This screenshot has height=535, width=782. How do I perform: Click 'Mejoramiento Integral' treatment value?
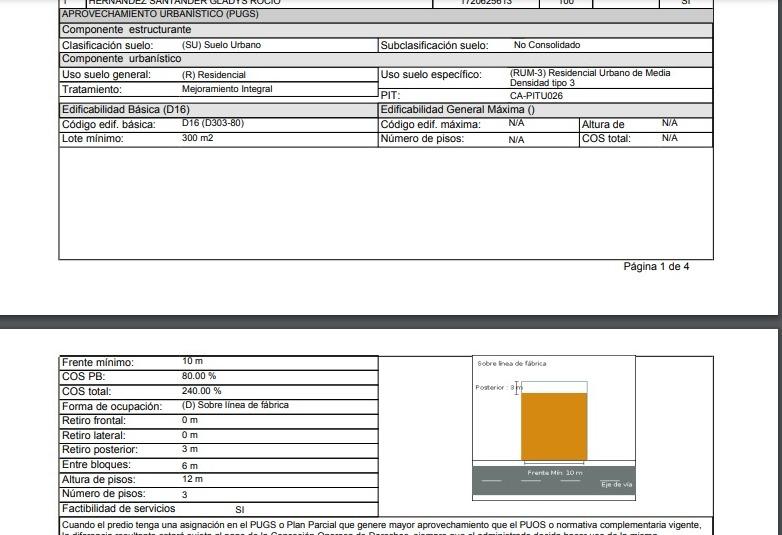(227, 89)
